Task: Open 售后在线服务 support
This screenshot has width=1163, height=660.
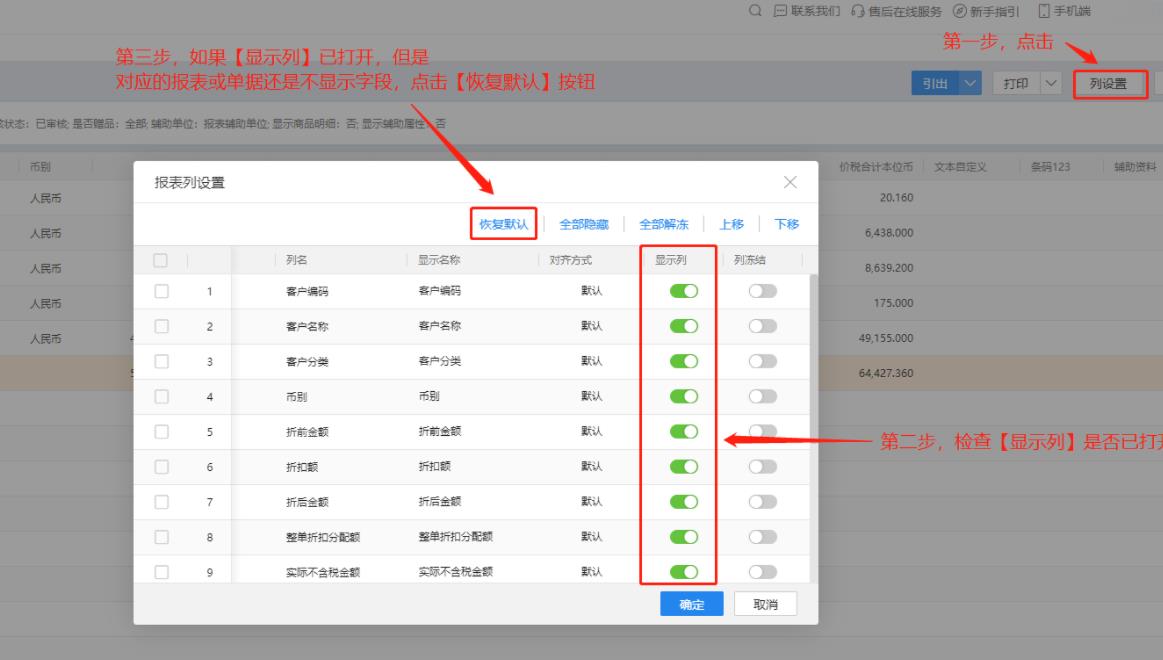Action: pos(897,11)
